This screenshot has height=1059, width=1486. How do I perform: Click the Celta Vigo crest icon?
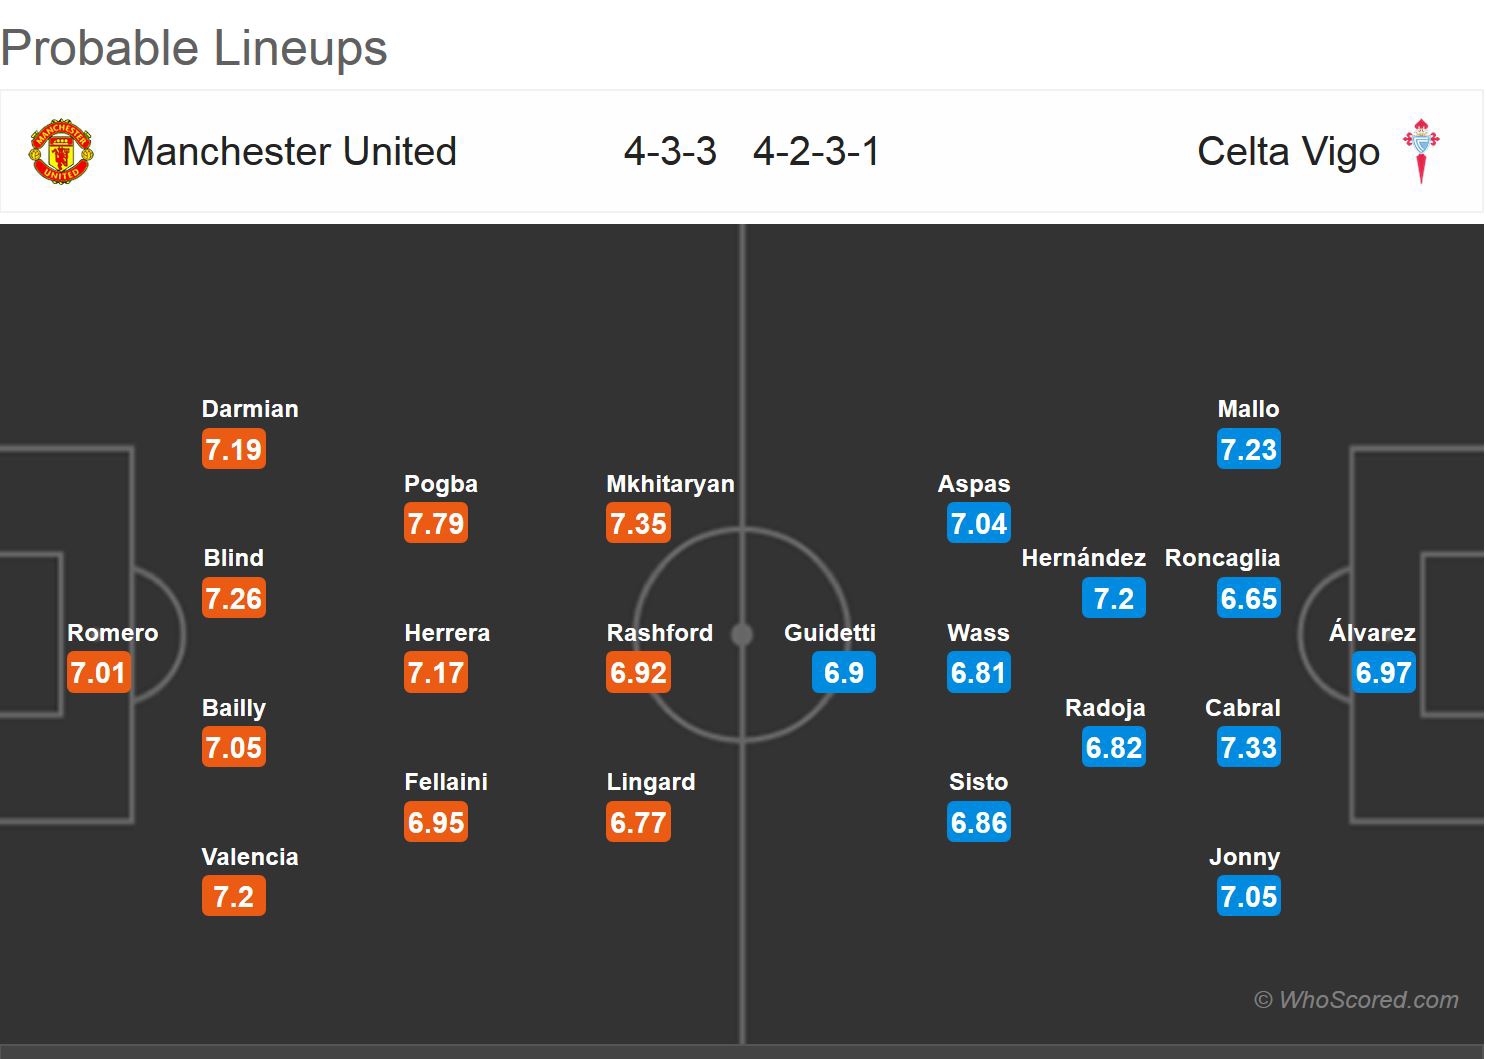pos(1421,151)
